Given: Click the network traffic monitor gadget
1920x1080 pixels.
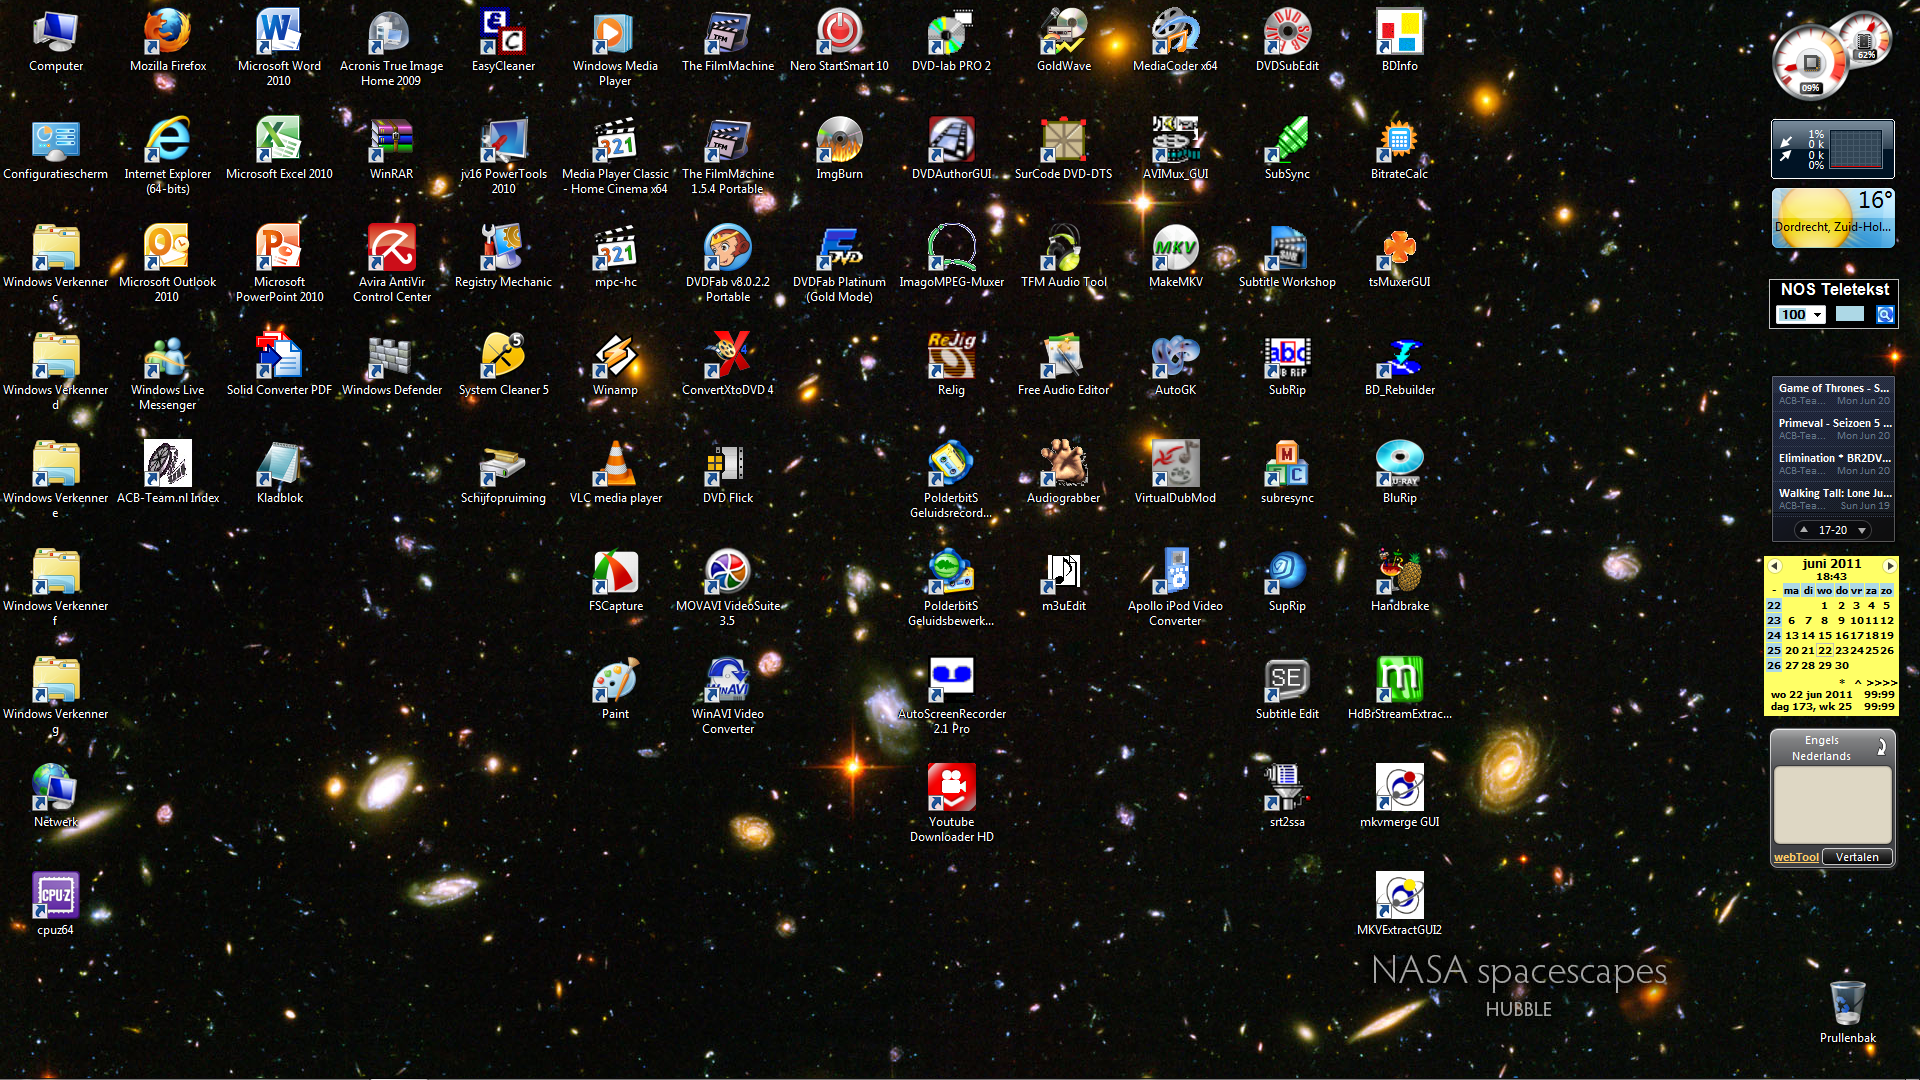Looking at the screenshot, I should 1833,149.
